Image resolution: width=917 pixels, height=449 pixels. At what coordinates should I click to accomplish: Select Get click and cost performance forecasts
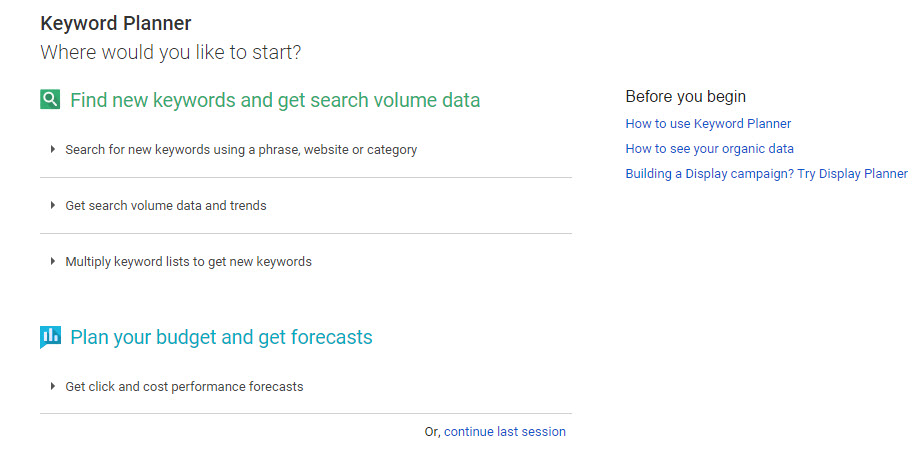point(184,386)
